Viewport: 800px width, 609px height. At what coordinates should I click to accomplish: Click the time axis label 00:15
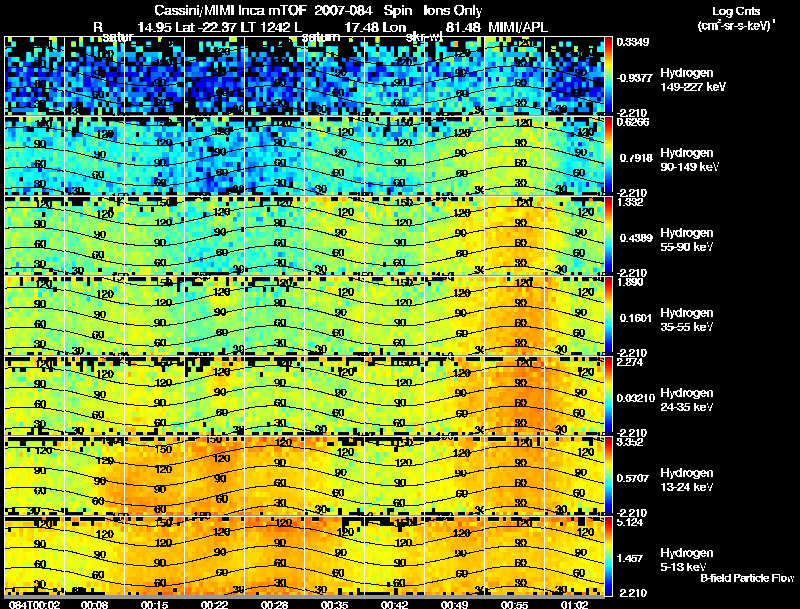point(155,604)
